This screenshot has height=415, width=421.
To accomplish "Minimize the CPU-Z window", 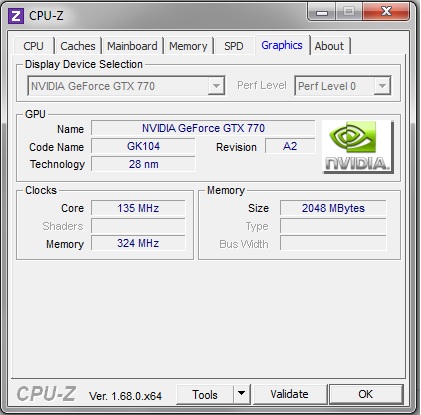I will tap(322, 13).
